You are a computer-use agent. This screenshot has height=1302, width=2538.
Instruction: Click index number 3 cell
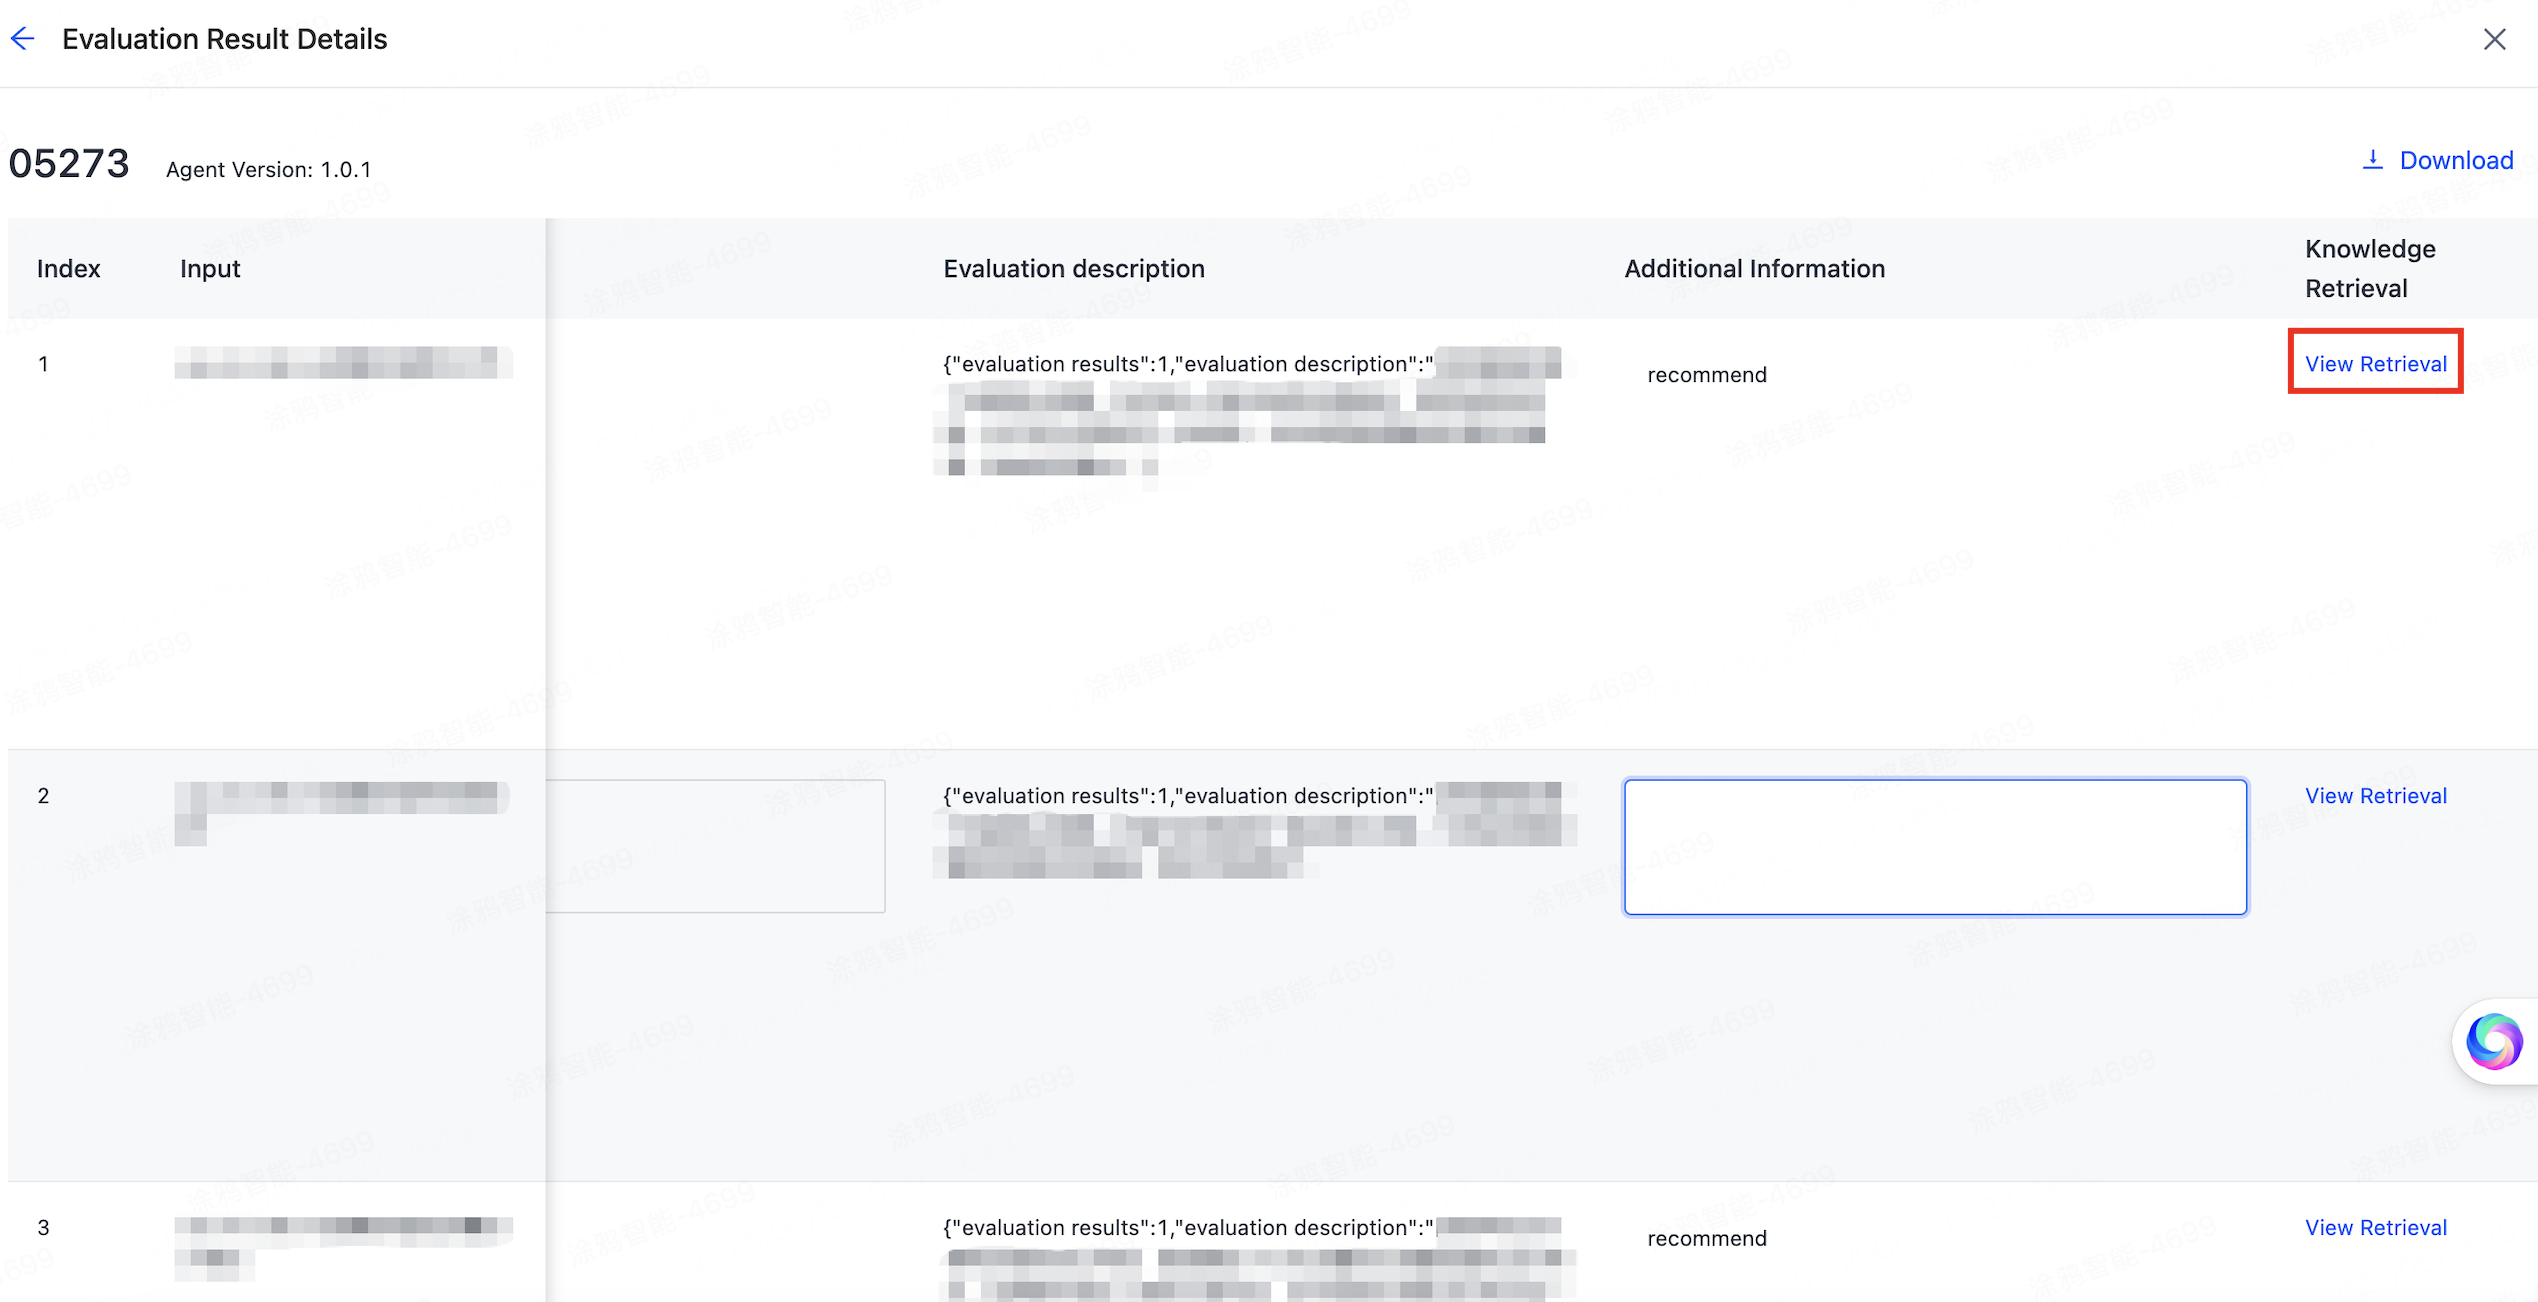(x=43, y=1228)
